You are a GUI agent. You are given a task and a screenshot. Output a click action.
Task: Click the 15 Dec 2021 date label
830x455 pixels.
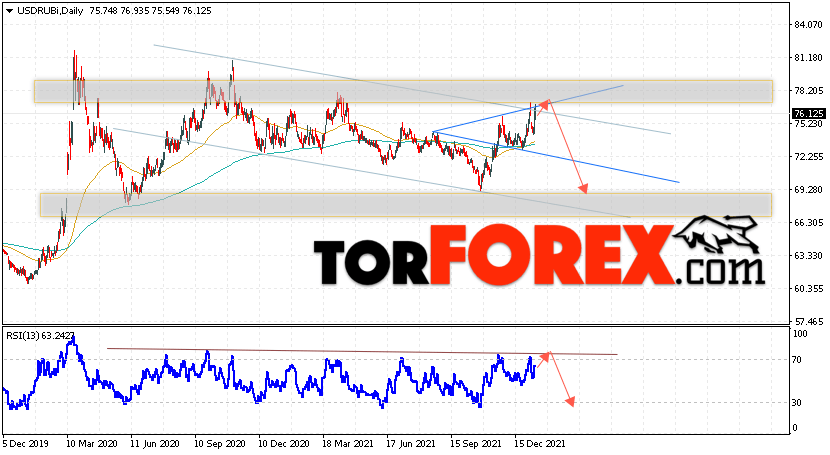(539, 443)
